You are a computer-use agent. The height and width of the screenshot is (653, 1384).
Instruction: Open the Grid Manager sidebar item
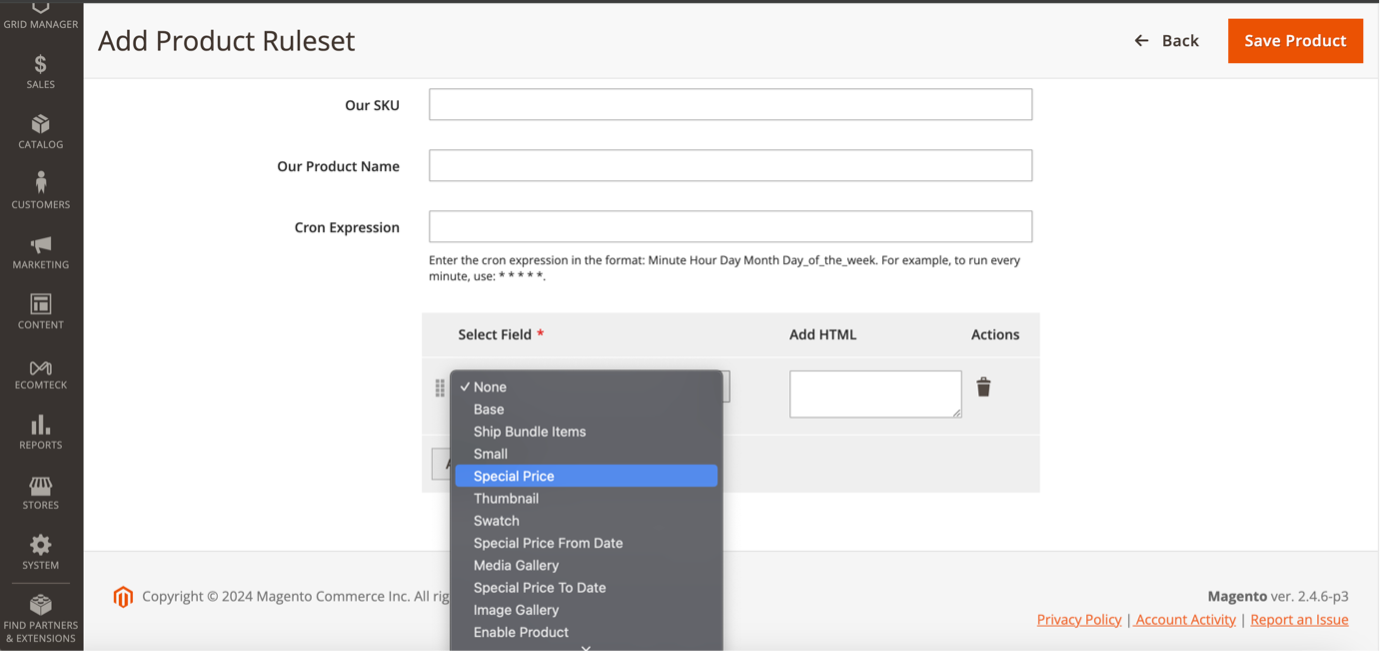tap(41, 14)
